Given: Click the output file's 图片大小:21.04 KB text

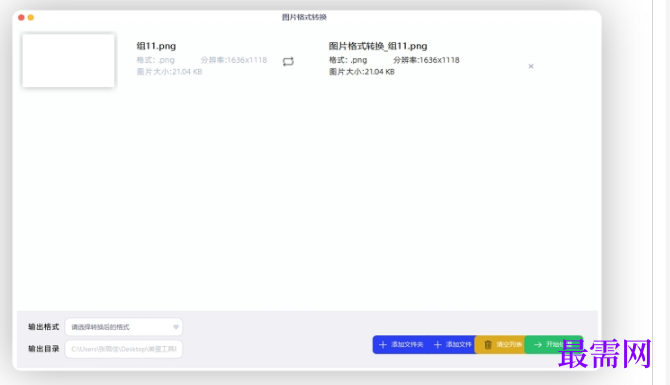Looking at the screenshot, I should pos(361,72).
